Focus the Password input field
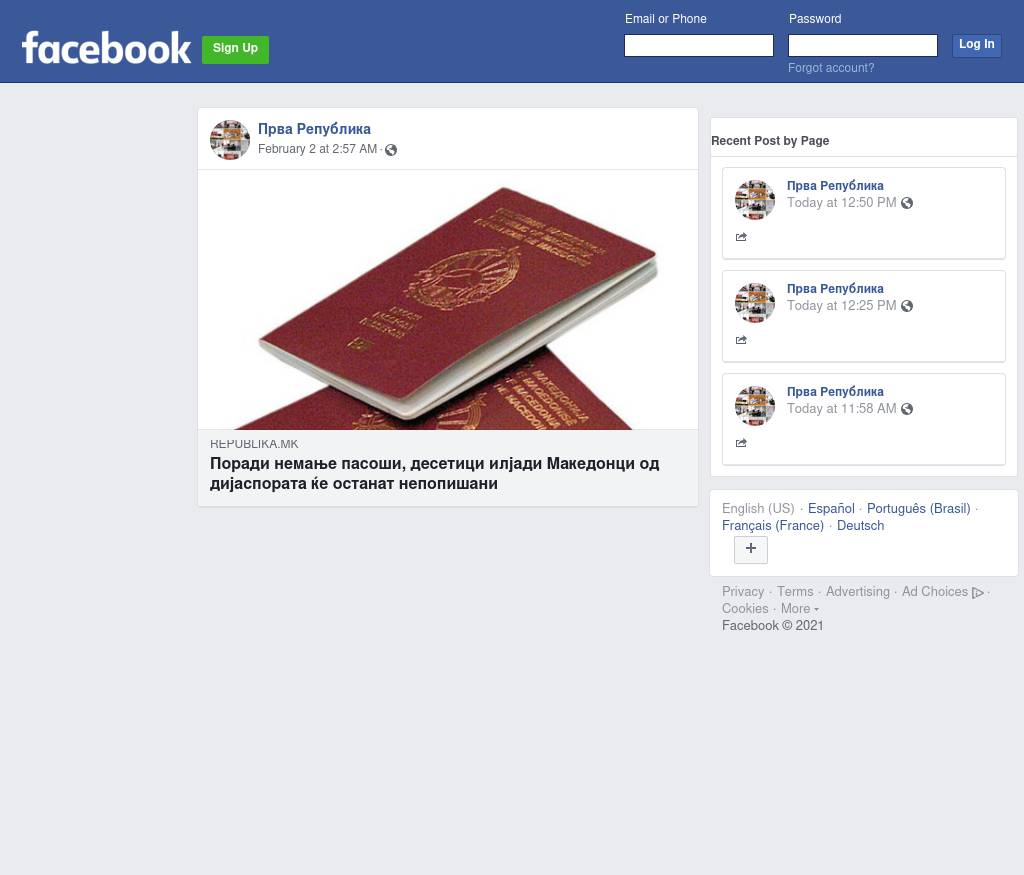 tap(863, 46)
